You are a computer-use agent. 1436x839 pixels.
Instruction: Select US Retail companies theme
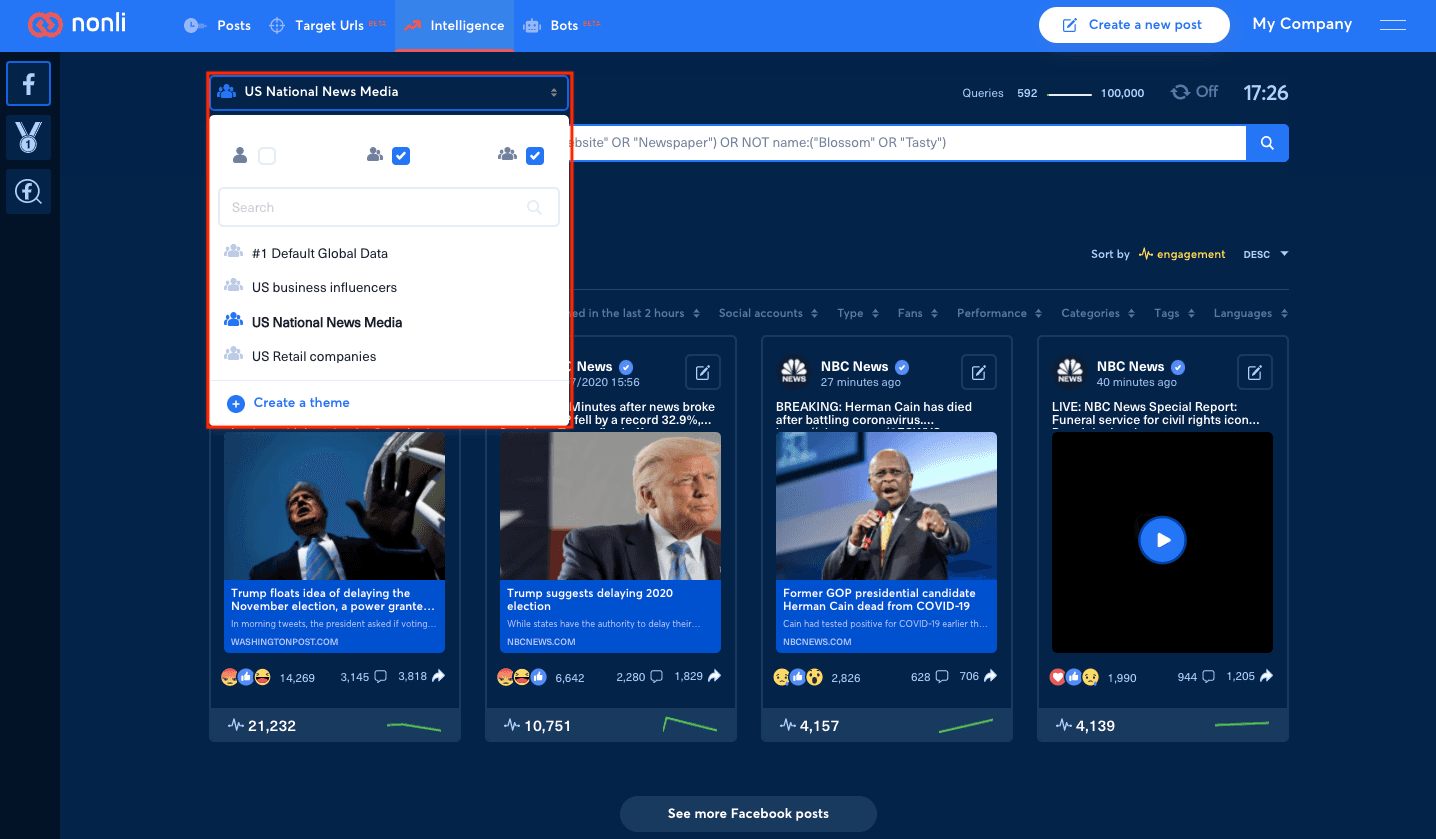tap(314, 356)
